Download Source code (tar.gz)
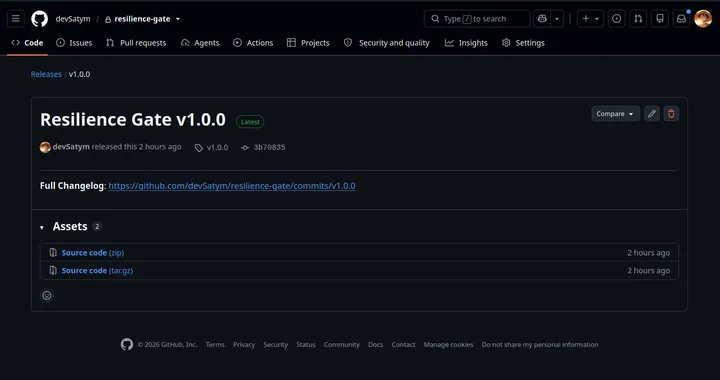 97,271
